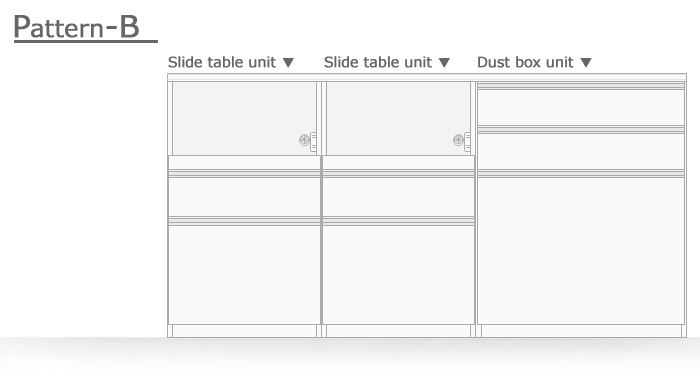Click the thin slide table of left unit

tap(244, 162)
